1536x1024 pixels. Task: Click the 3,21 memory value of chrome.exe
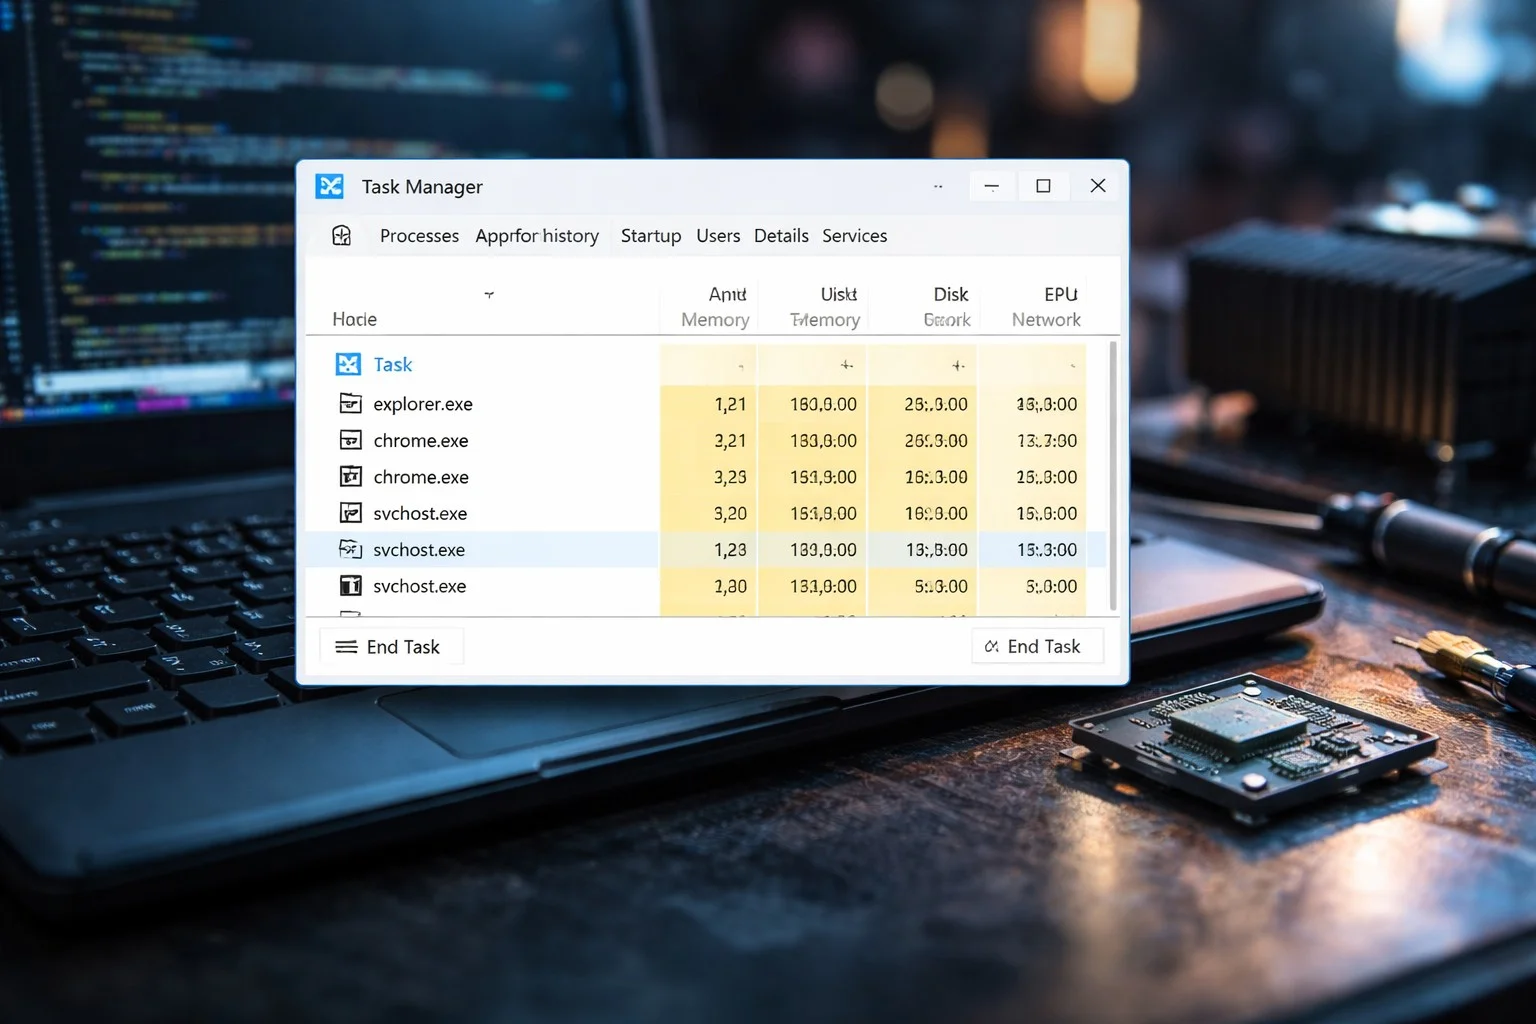pos(730,441)
